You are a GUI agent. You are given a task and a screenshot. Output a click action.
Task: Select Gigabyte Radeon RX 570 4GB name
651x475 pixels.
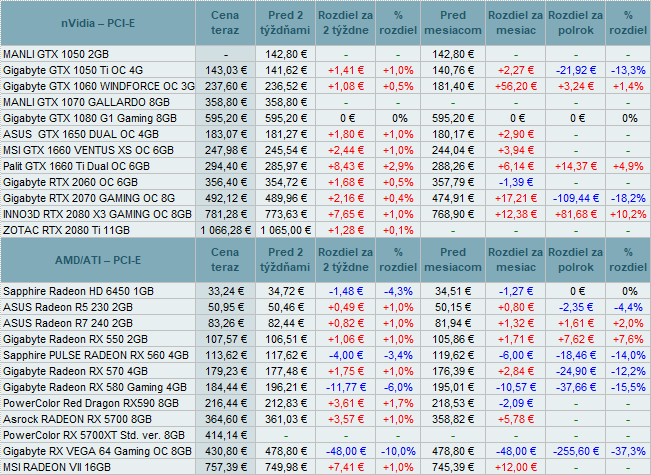coord(76,371)
